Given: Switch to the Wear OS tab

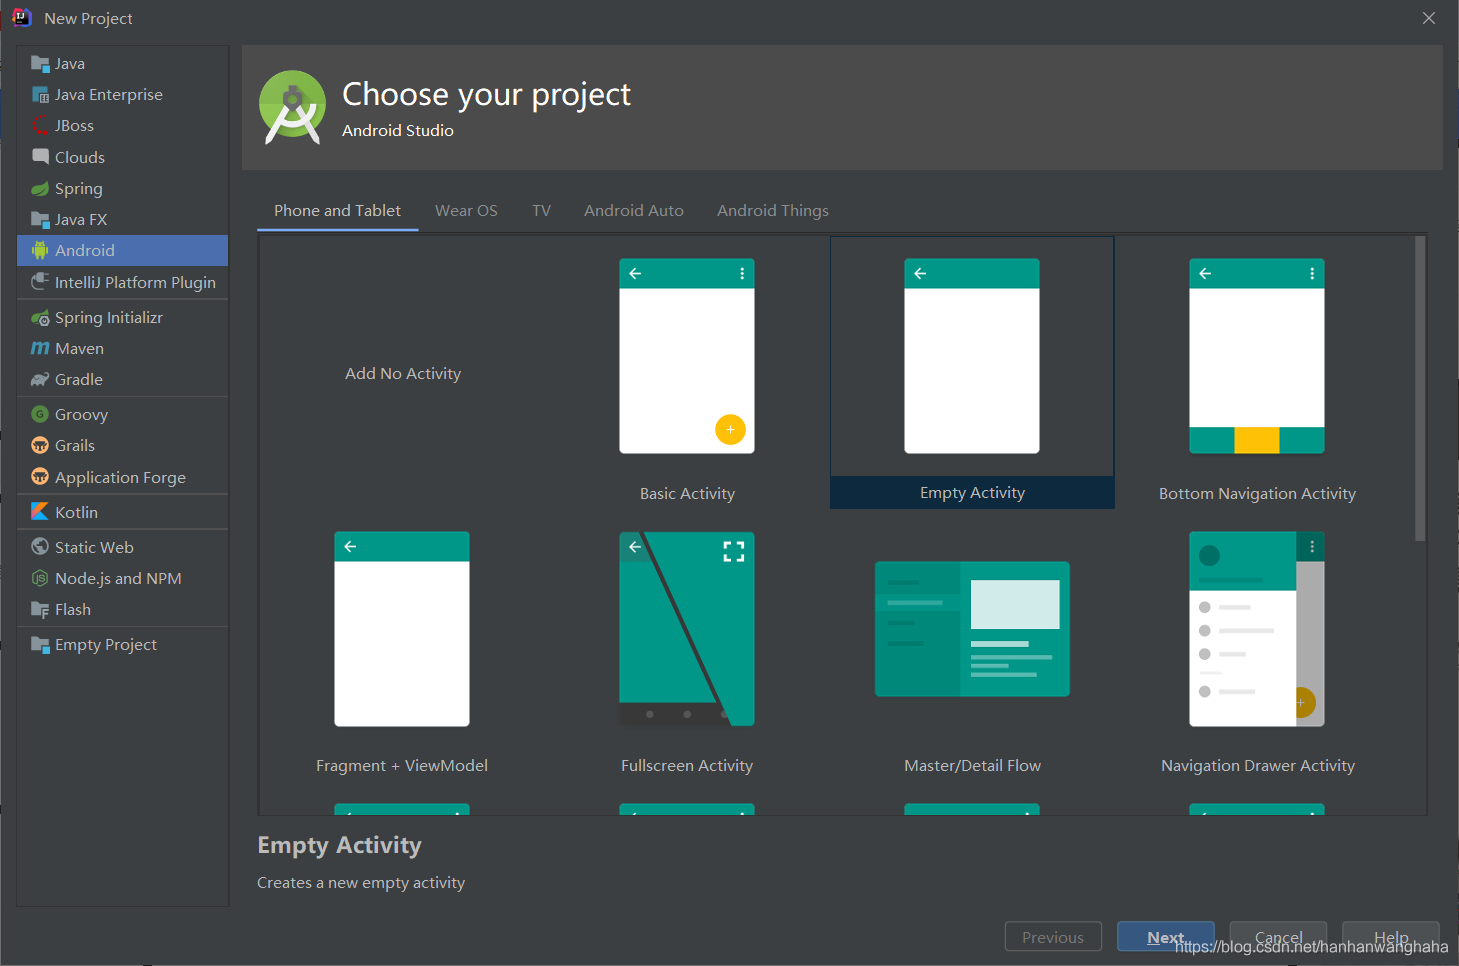Looking at the screenshot, I should [466, 210].
